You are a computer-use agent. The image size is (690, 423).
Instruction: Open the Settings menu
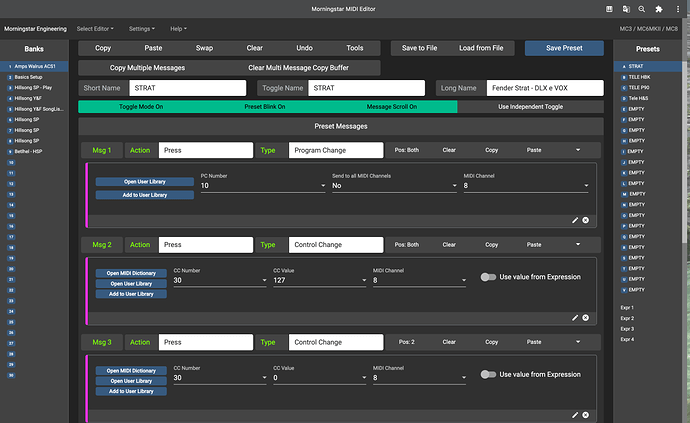point(142,29)
